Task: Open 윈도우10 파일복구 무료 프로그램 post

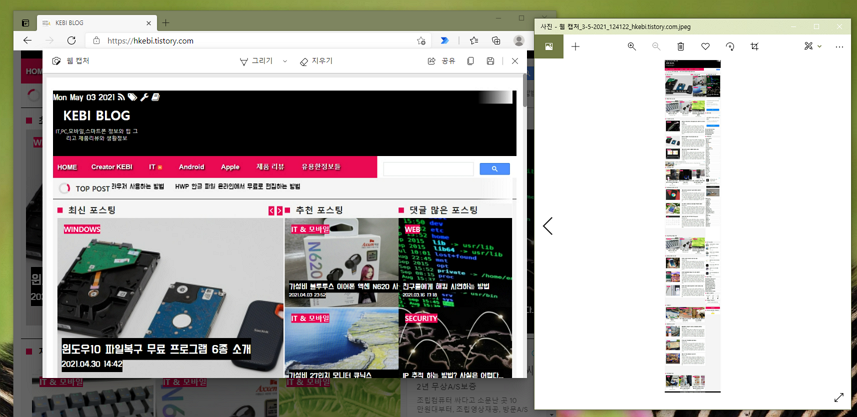Action: 156,349
